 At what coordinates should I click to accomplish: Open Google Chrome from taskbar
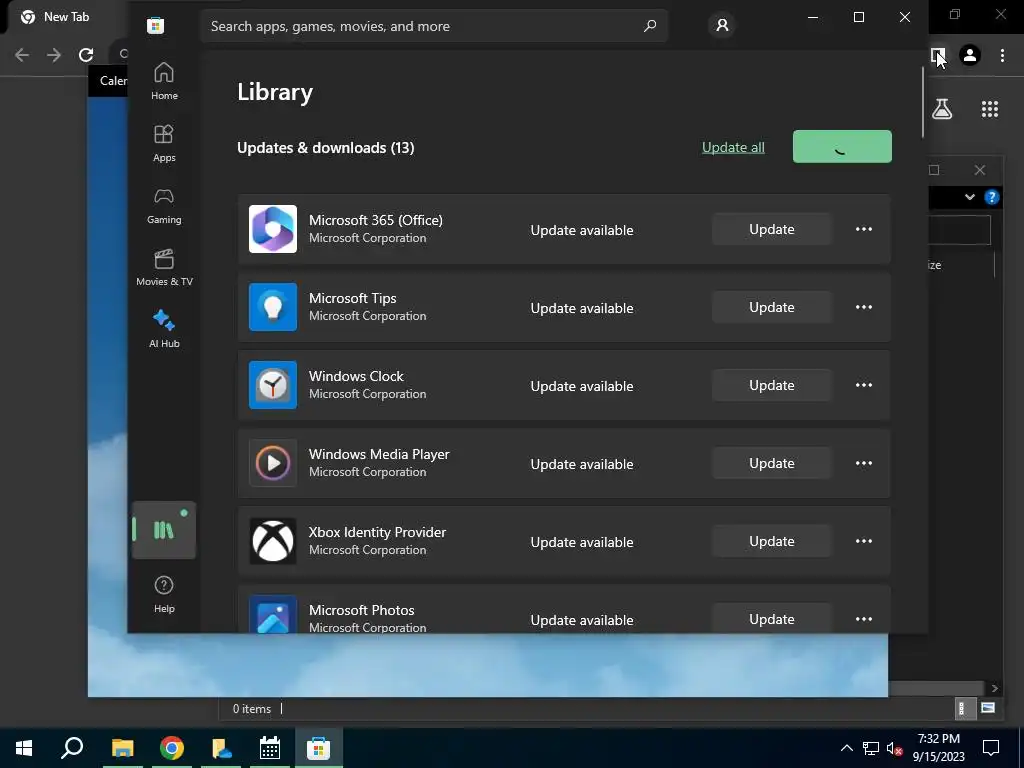(172, 748)
